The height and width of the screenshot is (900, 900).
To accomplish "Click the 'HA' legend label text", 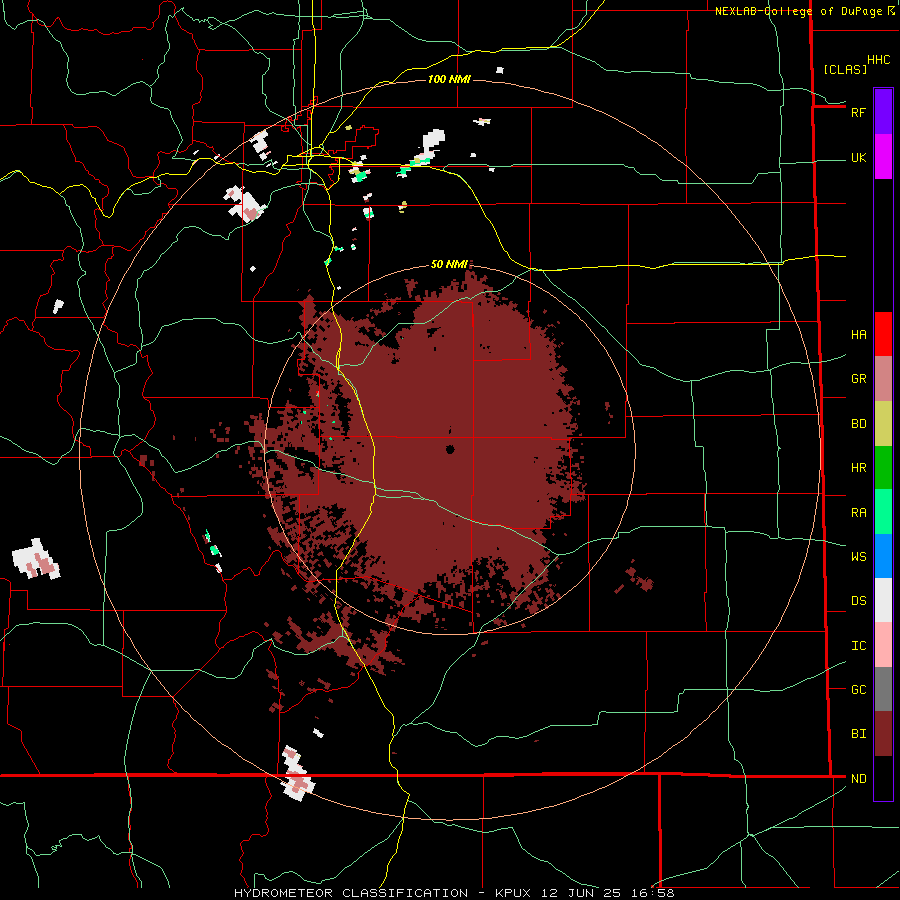I will (858, 334).
